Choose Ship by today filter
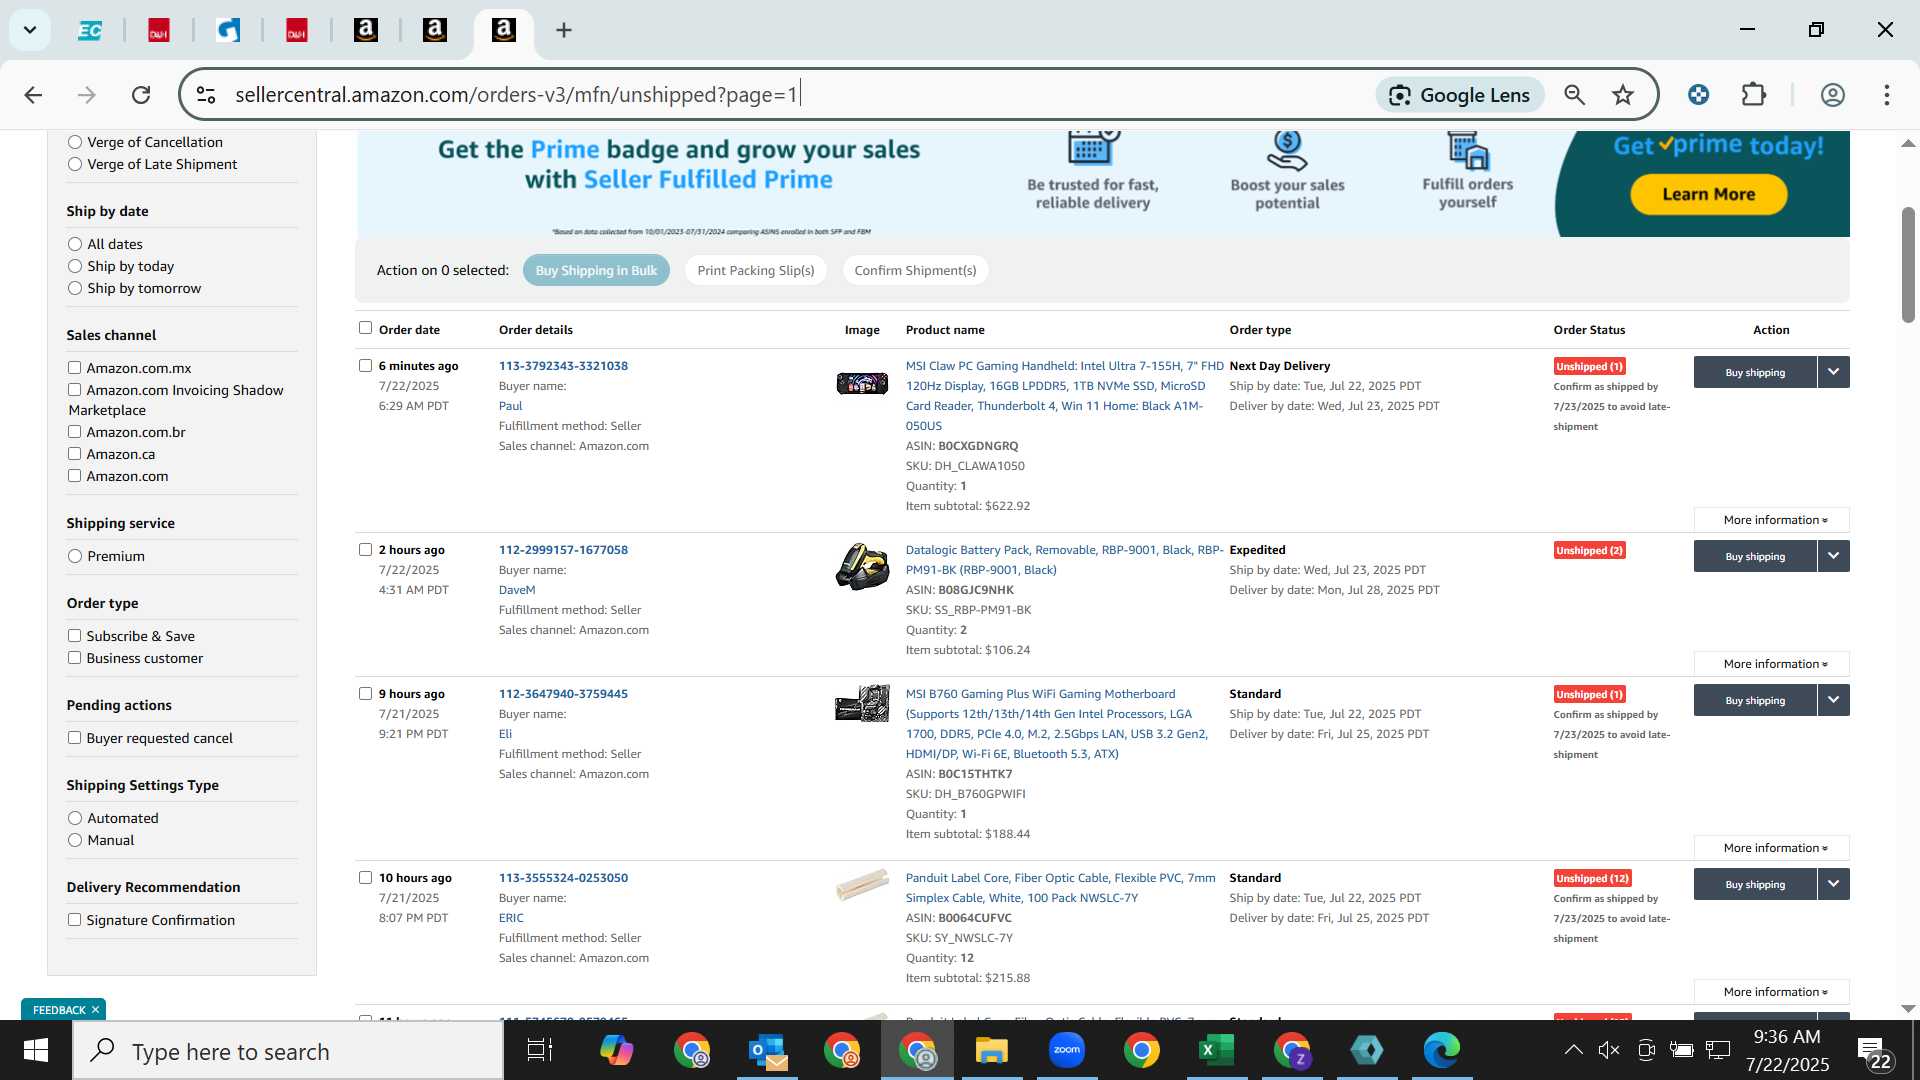 coord(75,266)
